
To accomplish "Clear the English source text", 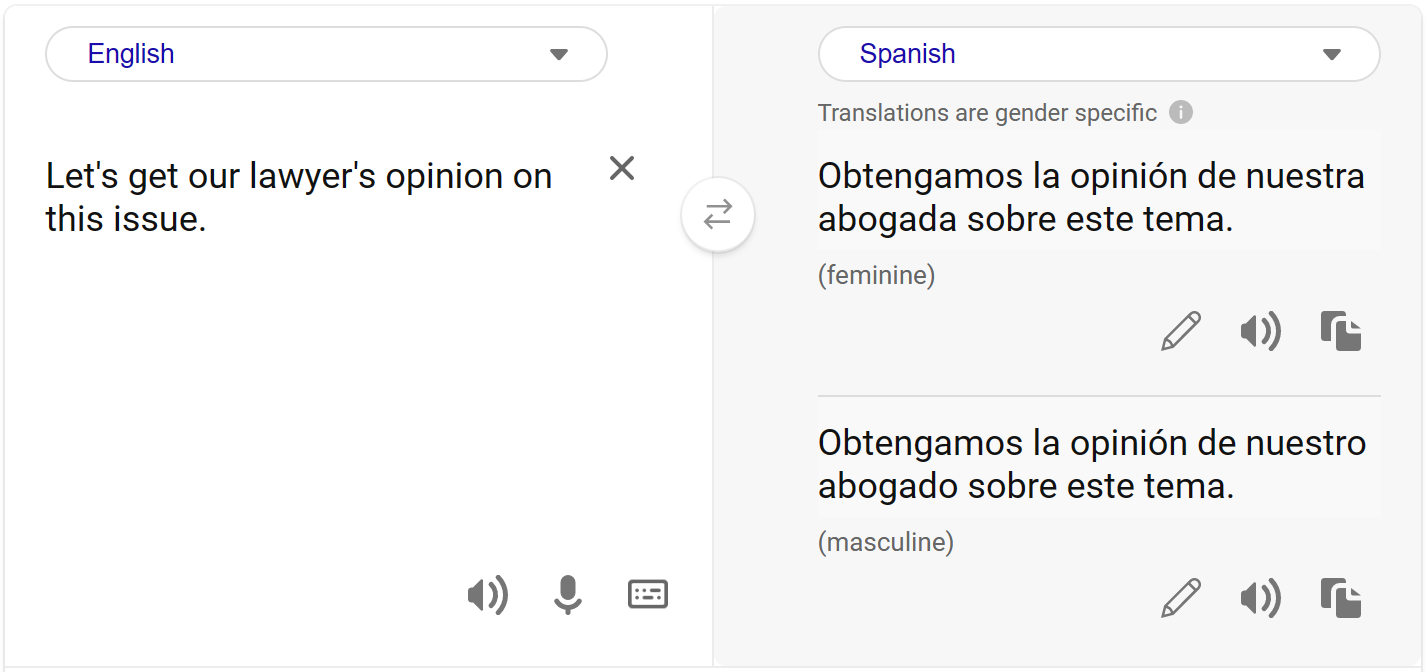I will tap(621, 168).
